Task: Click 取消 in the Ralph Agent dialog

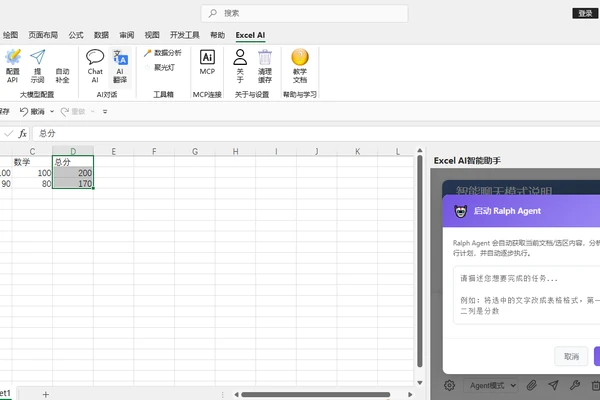Action: 571,356
